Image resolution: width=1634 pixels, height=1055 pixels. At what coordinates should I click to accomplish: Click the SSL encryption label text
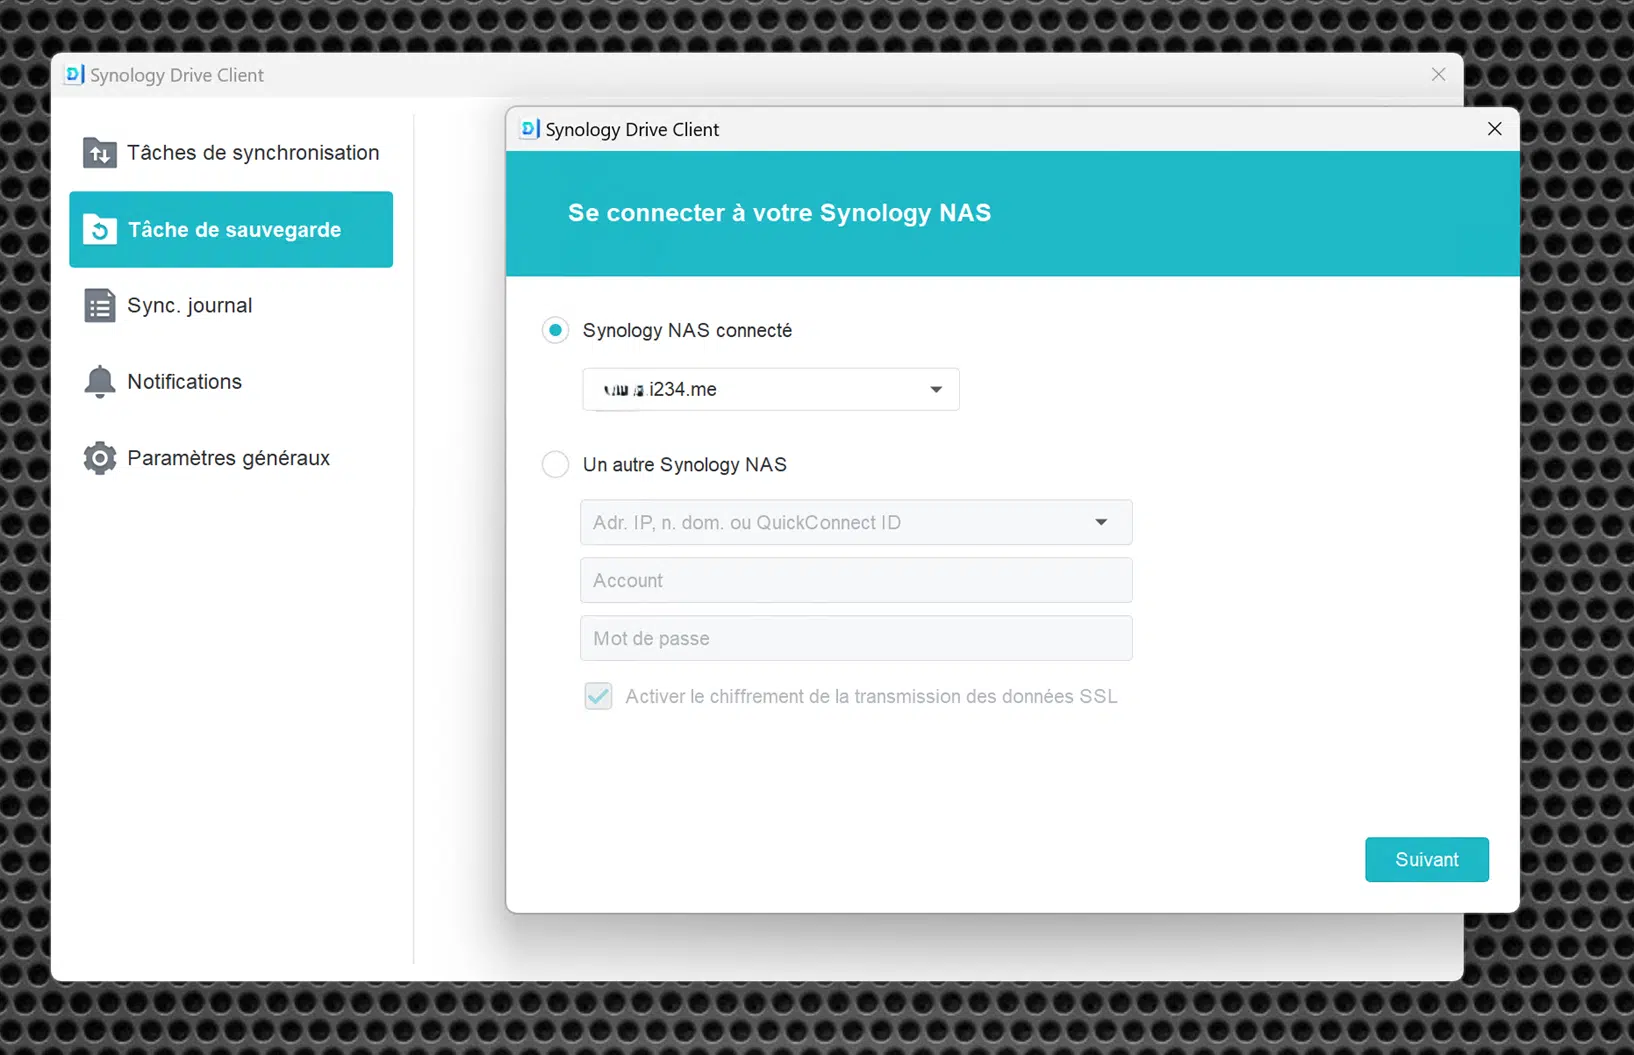(871, 696)
